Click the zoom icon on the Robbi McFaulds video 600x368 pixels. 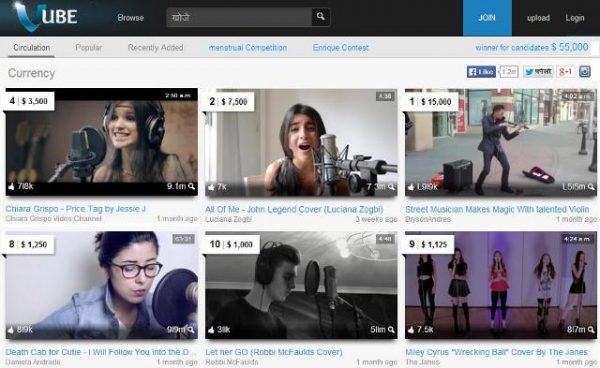(x=391, y=330)
